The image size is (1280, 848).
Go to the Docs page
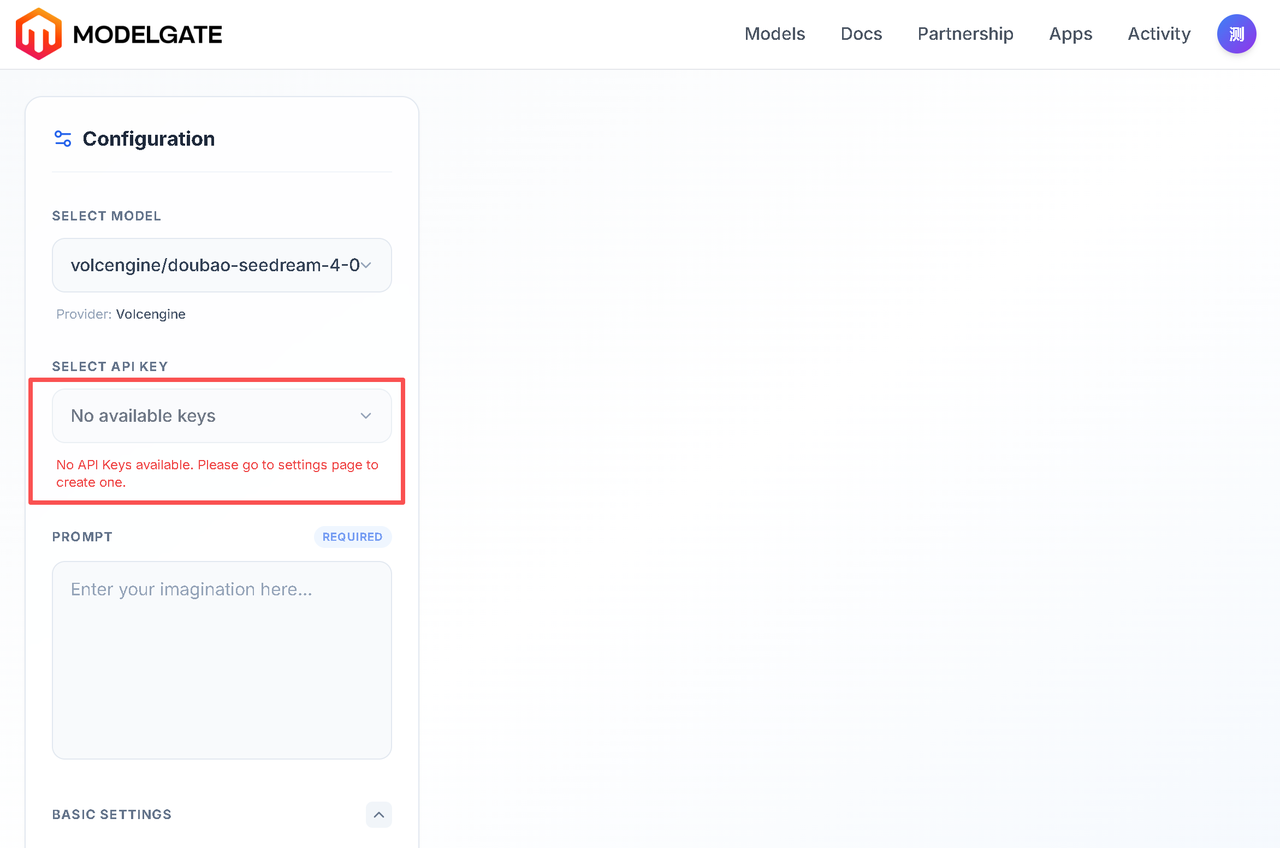(861, 34)
